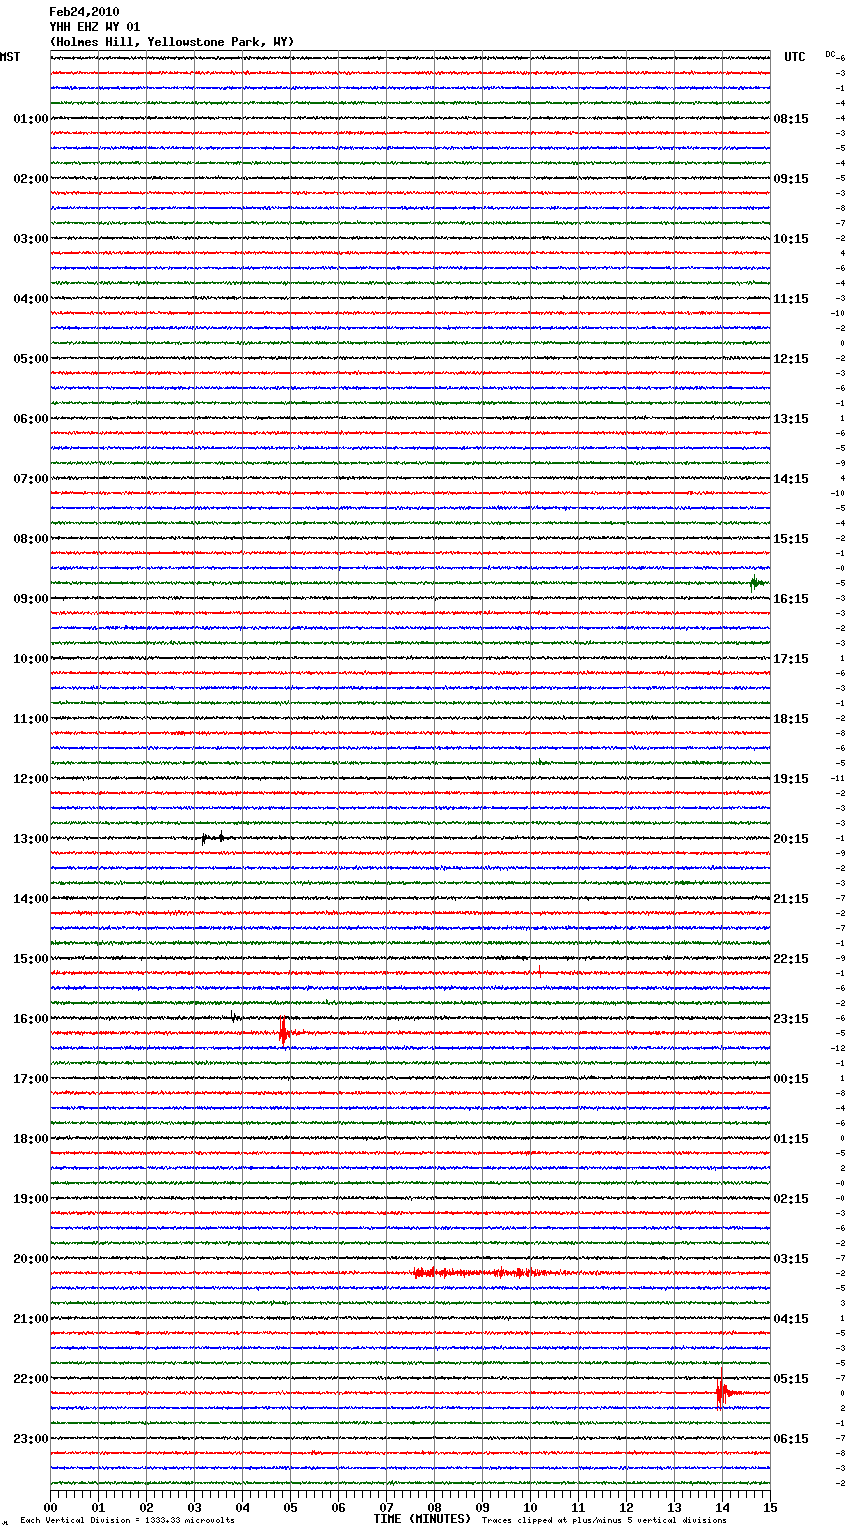Viewport: 850px width, 1534px height.
Task: Click the DC offset column header
Action: coord(831,54)
